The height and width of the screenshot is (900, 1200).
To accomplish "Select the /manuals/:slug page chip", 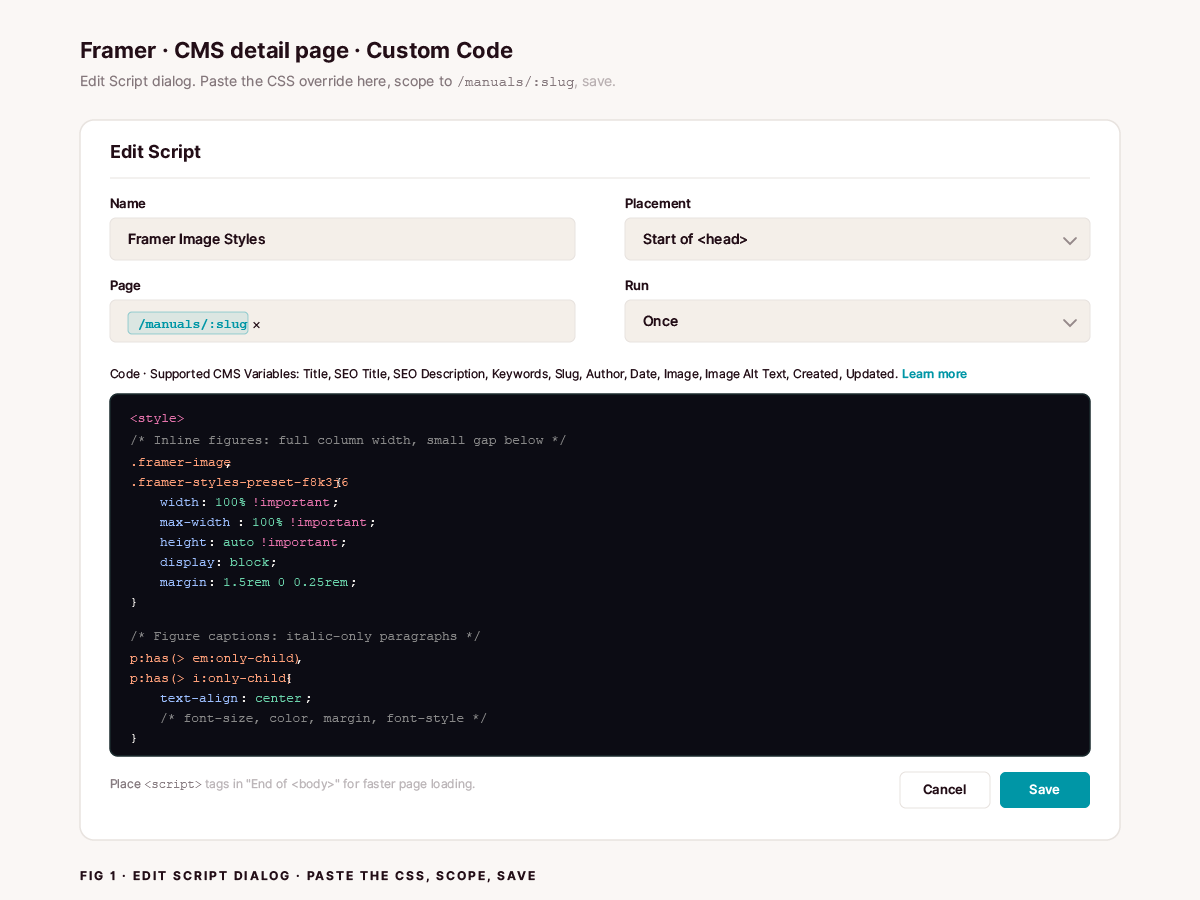I will pyautogui.click(x=188, y=323).
